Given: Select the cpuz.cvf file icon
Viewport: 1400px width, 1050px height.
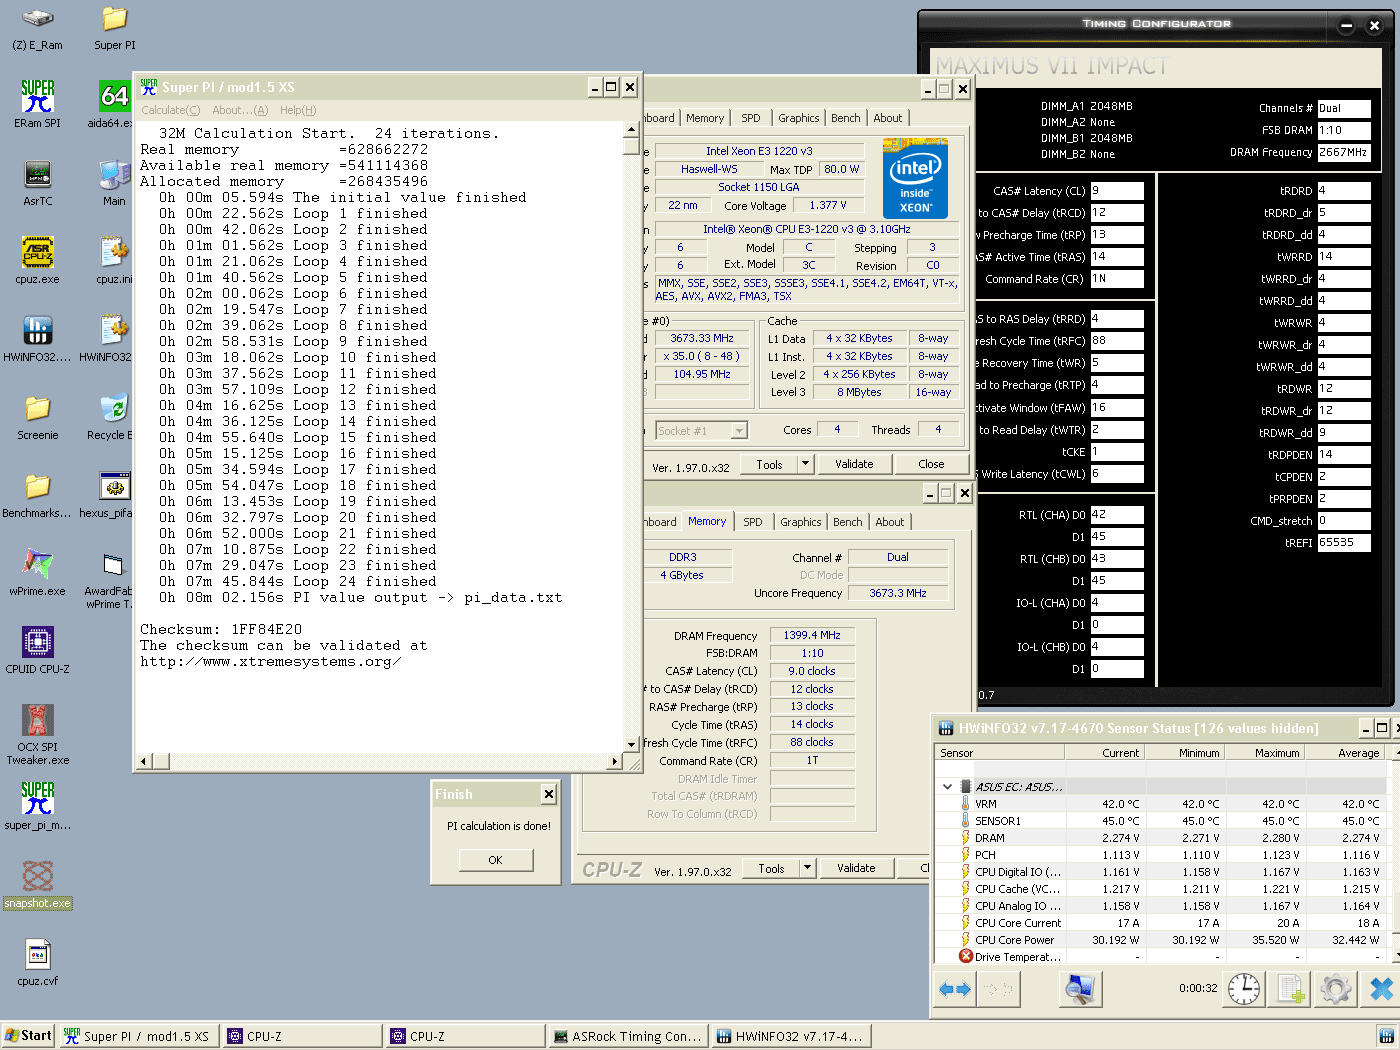Looking at the screenshot, I should [x=37, y=962].
